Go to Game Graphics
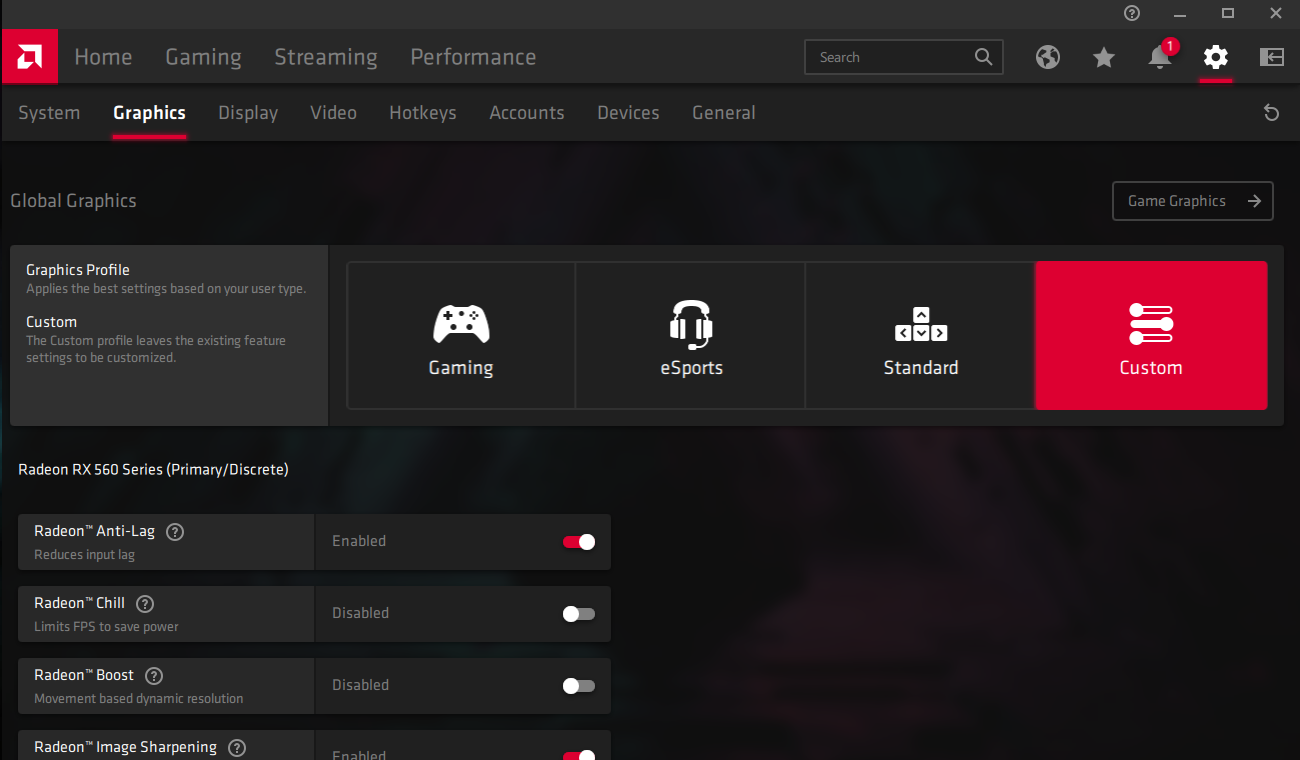This screenshot has height=760, width=1300. [x=1193, y=201]
